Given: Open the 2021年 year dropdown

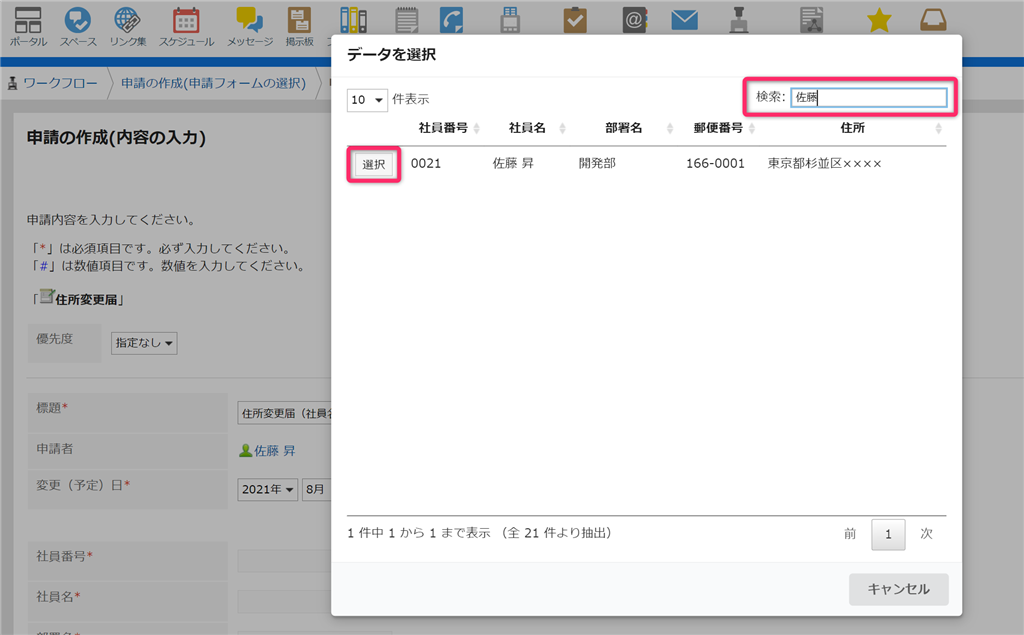Looking at the screenshot, I should (267, 489).
